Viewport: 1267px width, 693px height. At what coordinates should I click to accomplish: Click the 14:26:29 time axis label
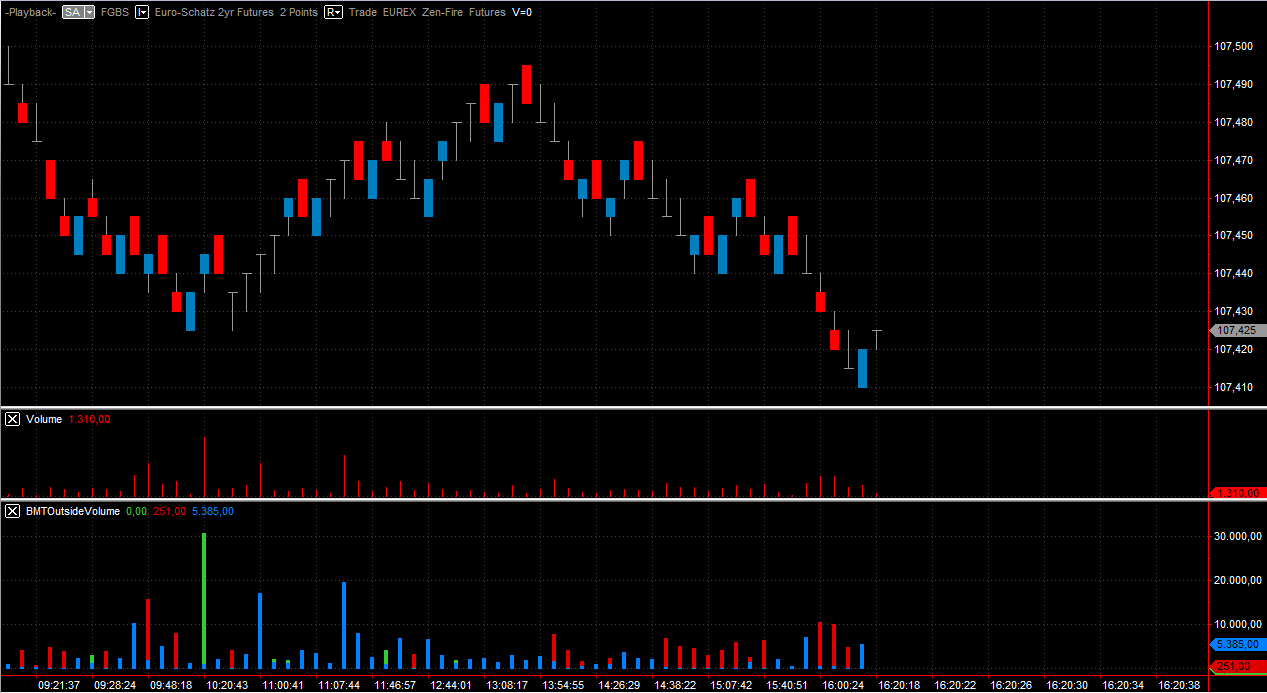tap(619, 685)
